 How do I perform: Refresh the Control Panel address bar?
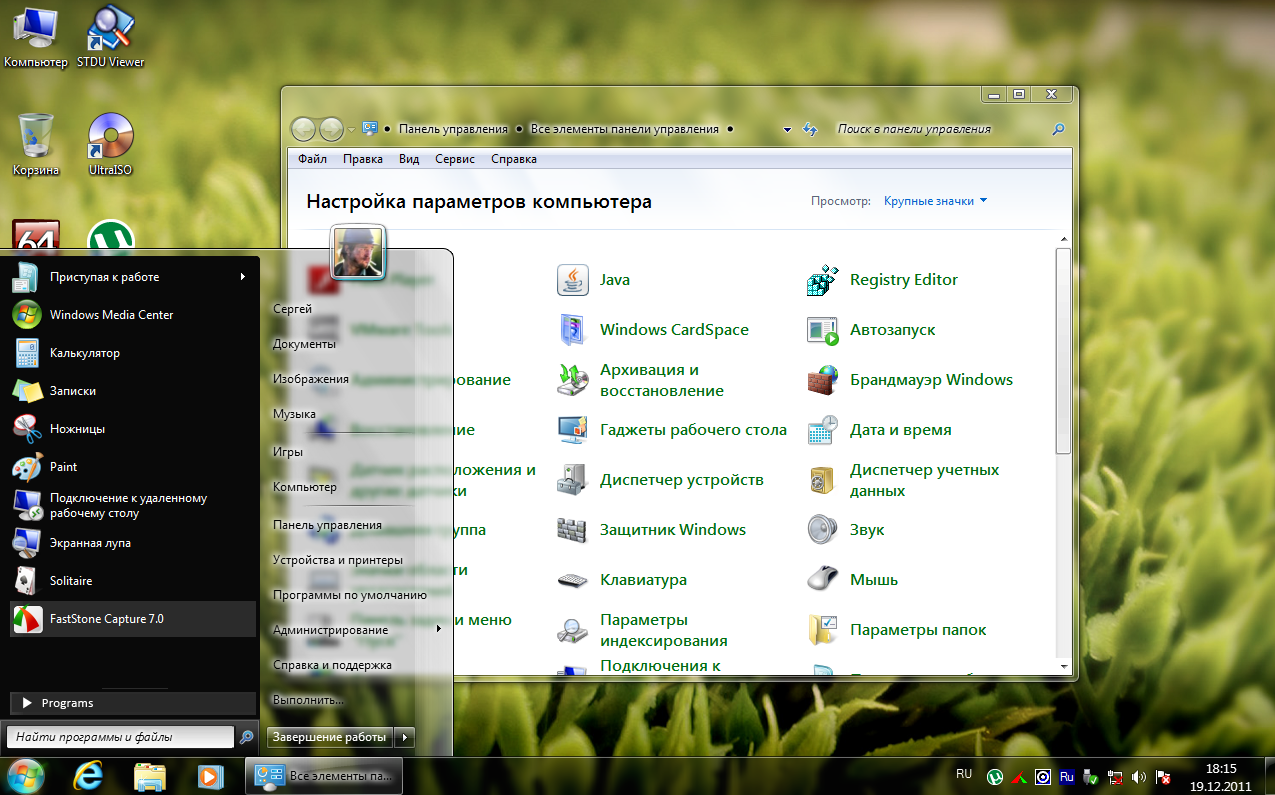click(811, 129)
